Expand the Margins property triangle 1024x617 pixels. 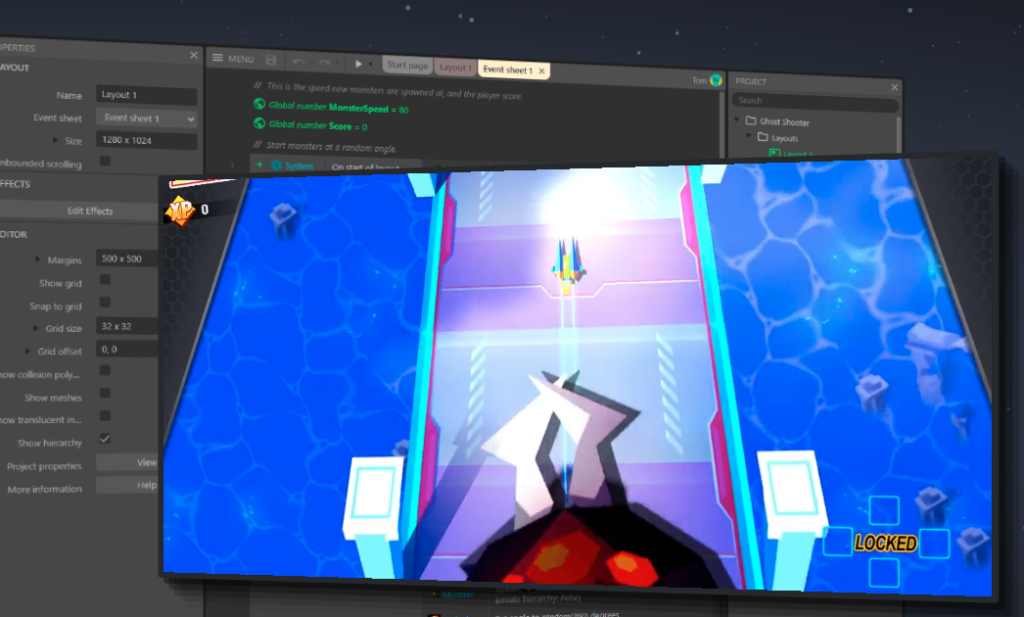(37, 259)
